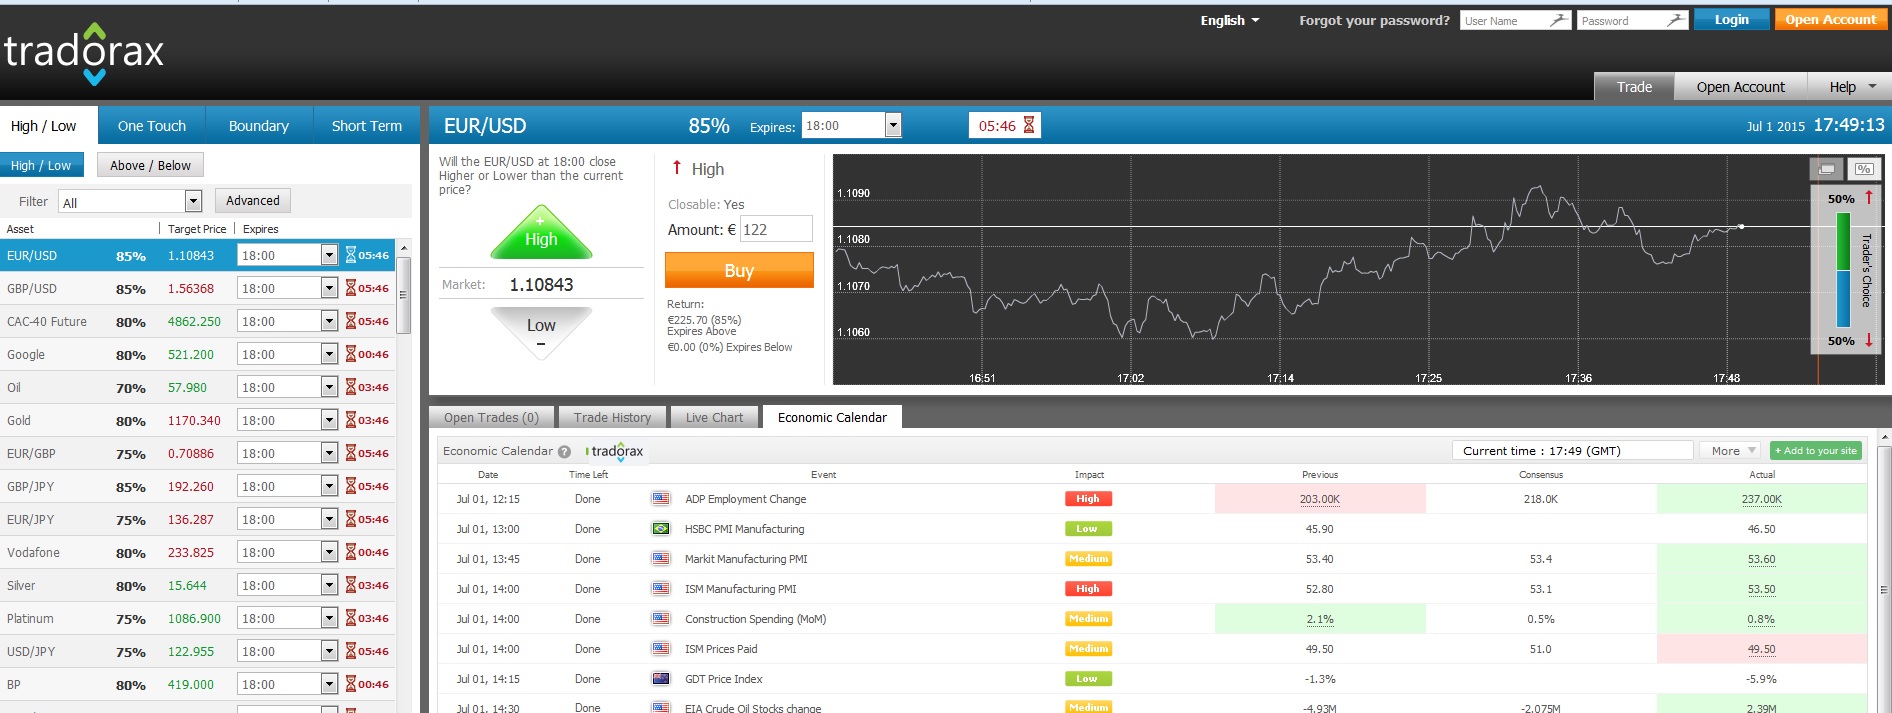Click the Low impact badge for HSBC PMI

1088,529
